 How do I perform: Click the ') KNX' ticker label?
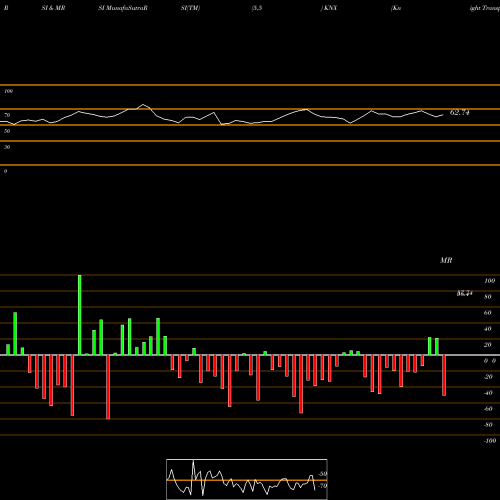click(329, 8)
